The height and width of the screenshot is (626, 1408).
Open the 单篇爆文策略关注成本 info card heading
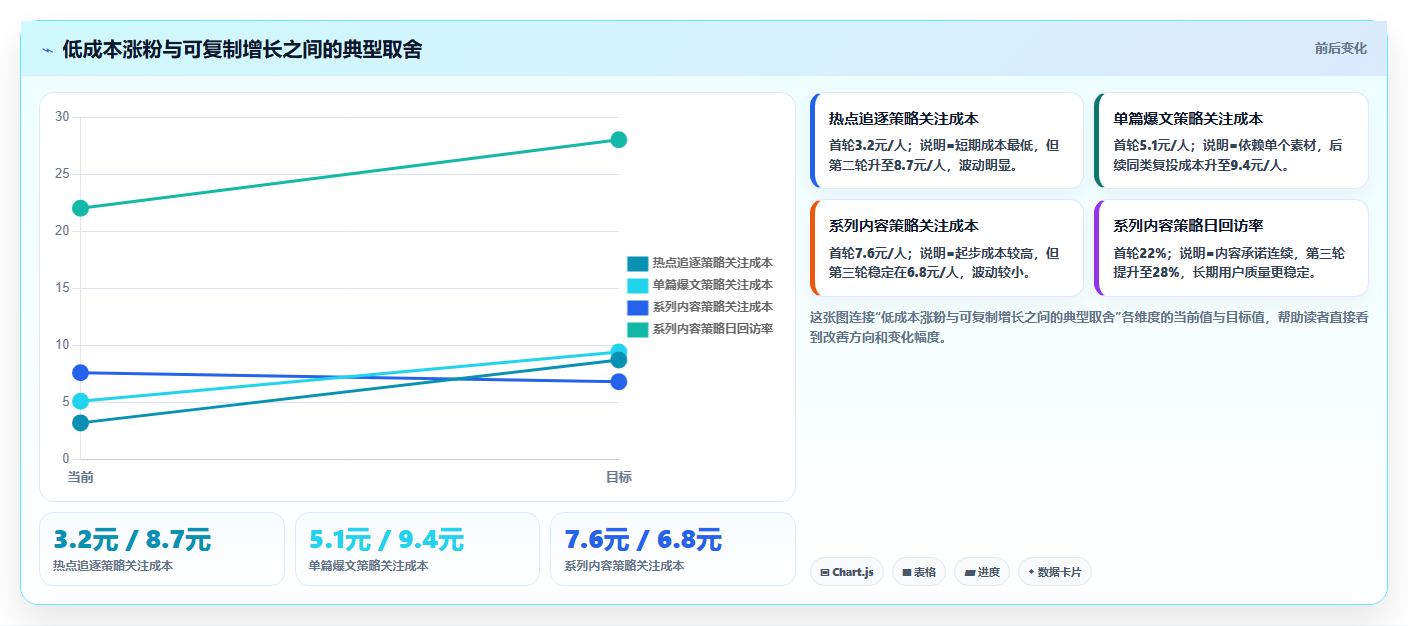1189,118
